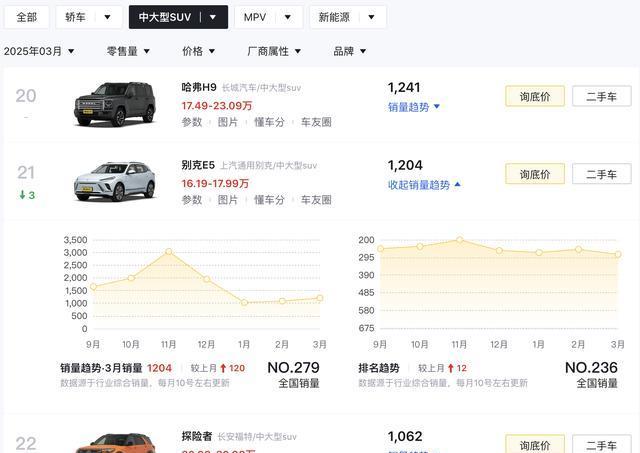Viewport: 640px width, 453px height.
Task: Switch to the 新能源 tab
Action: tap(347, 17)
